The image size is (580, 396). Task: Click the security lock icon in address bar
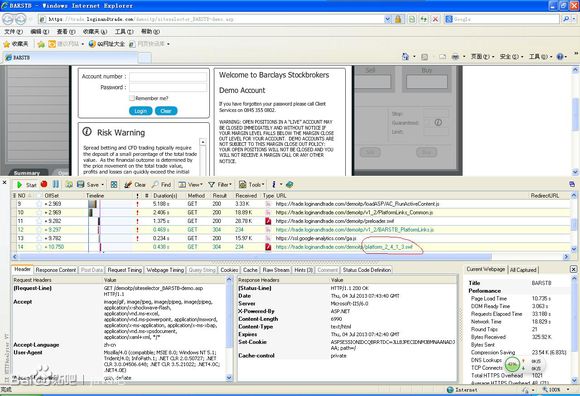(x=398, y=19)
